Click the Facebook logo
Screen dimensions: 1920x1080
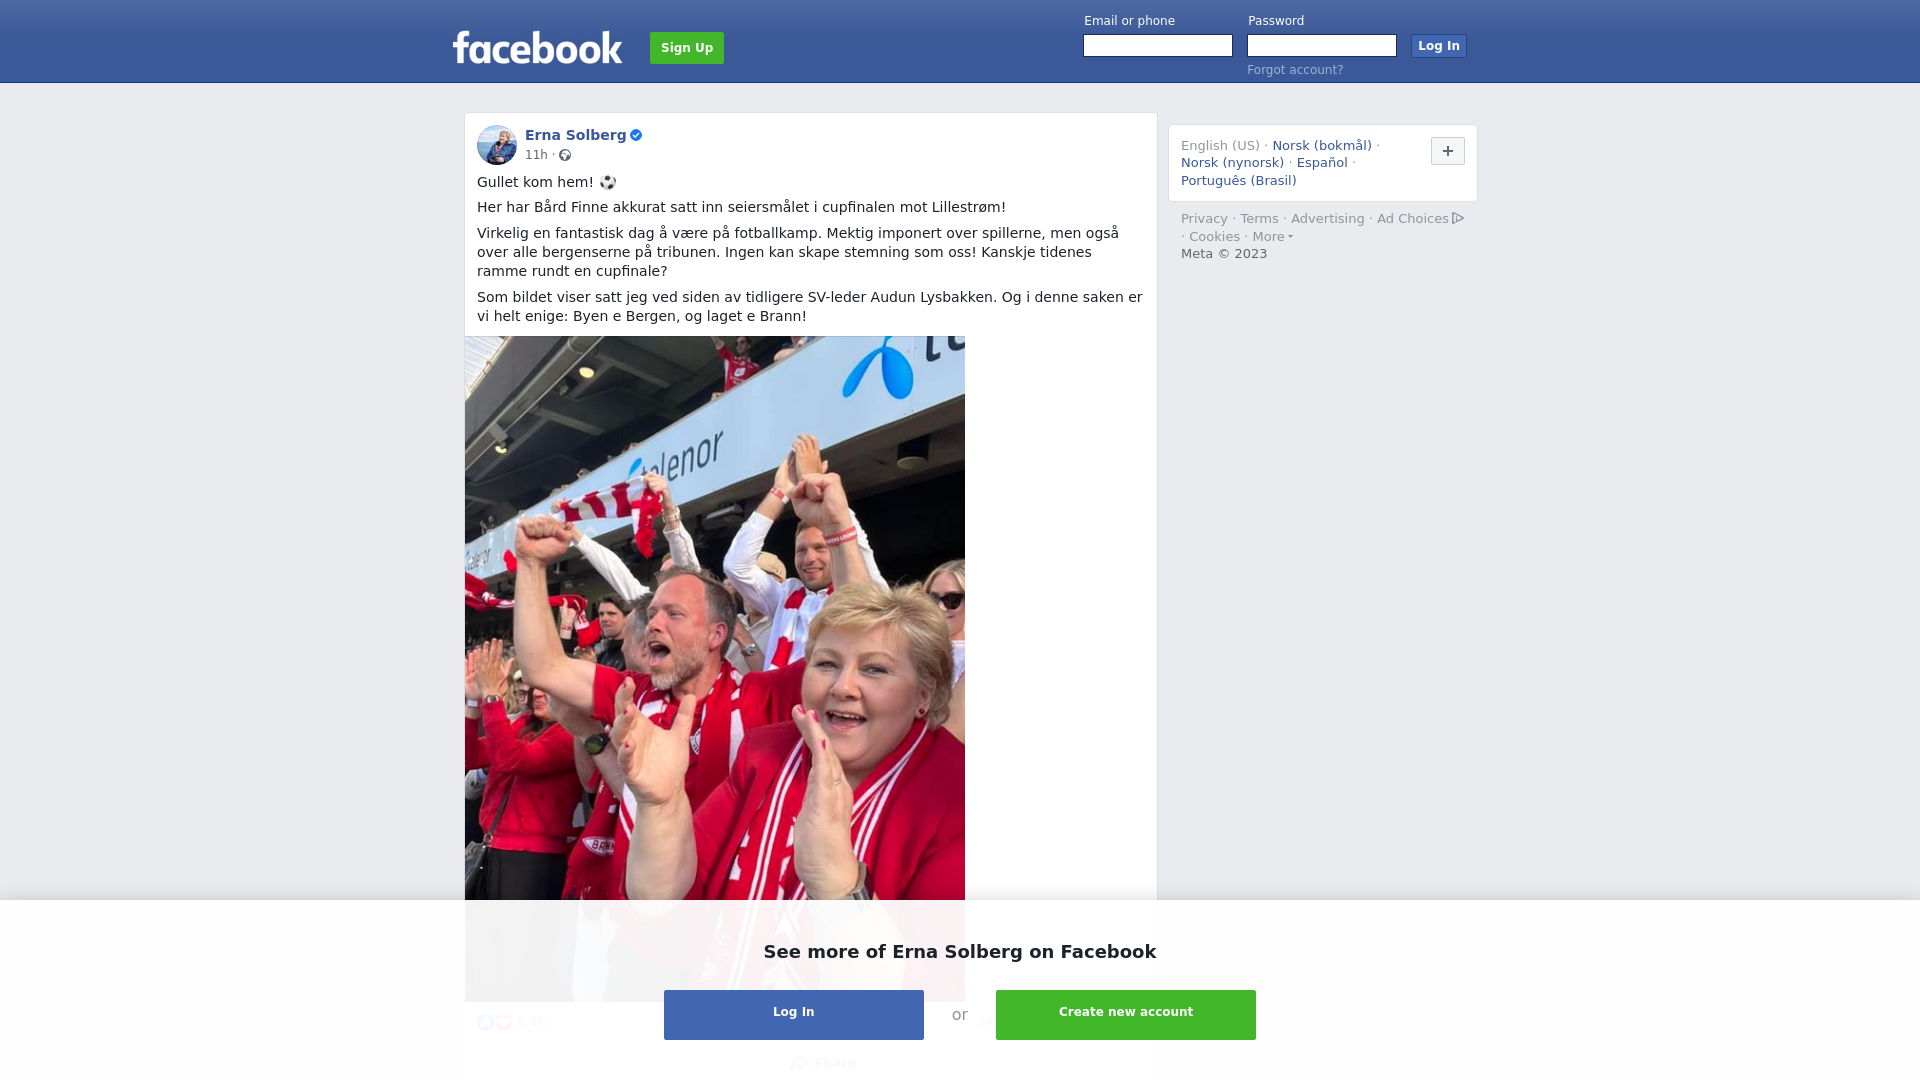(537, 47)
